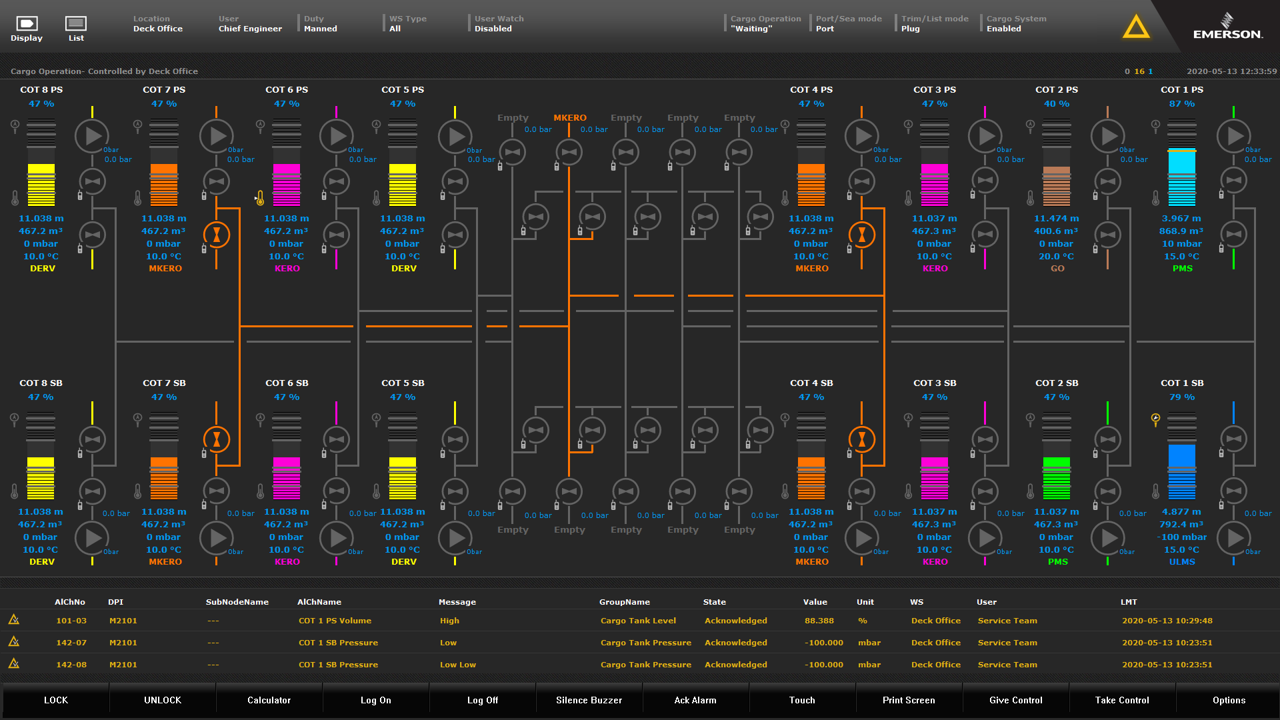Click the cyan COT 1 PS tank level bar
Image resolution: width=1280 pixels, height=720 pixels.
pos(1181,177)
